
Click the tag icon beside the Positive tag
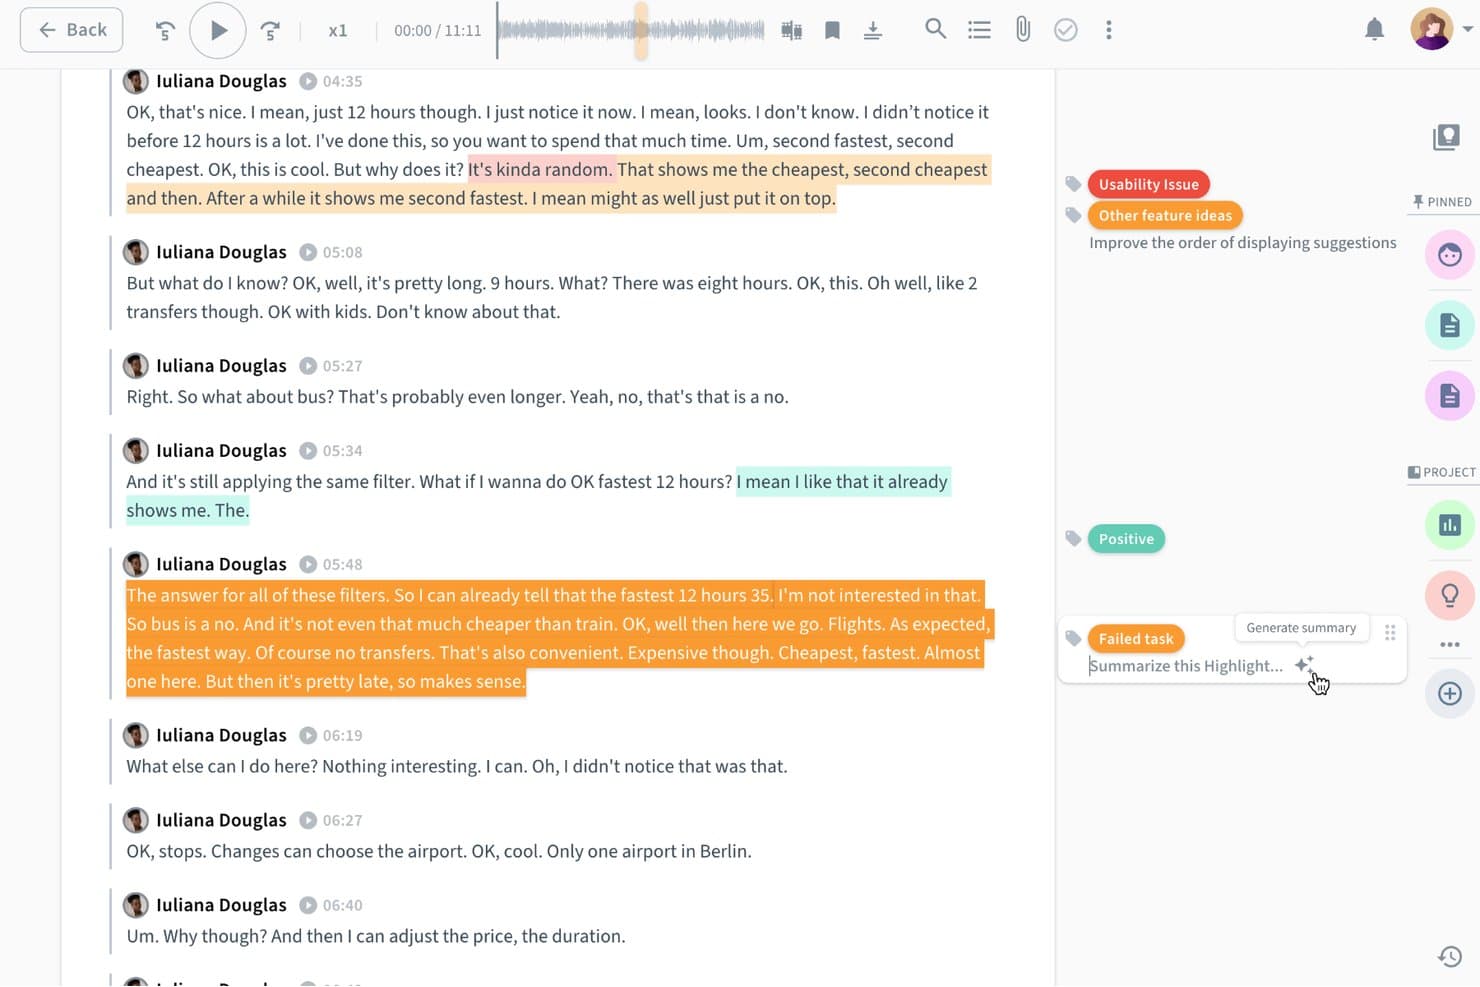(1073, 539)
